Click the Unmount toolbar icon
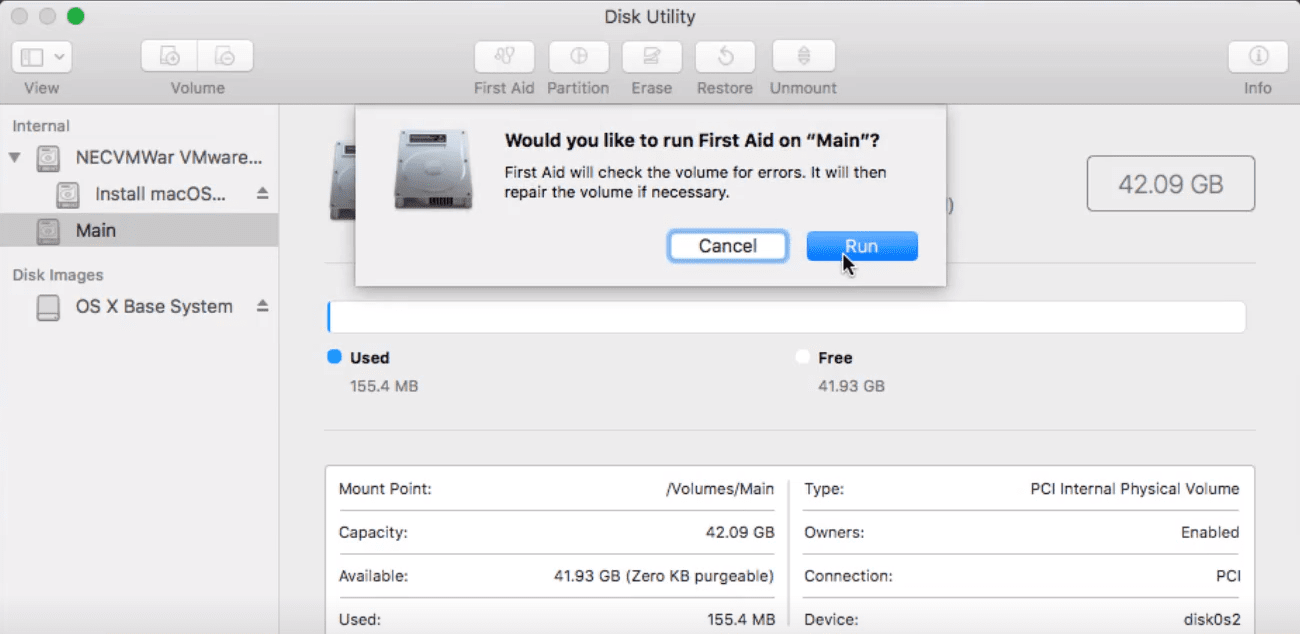1300x634 pixels. tap(803, 56)
